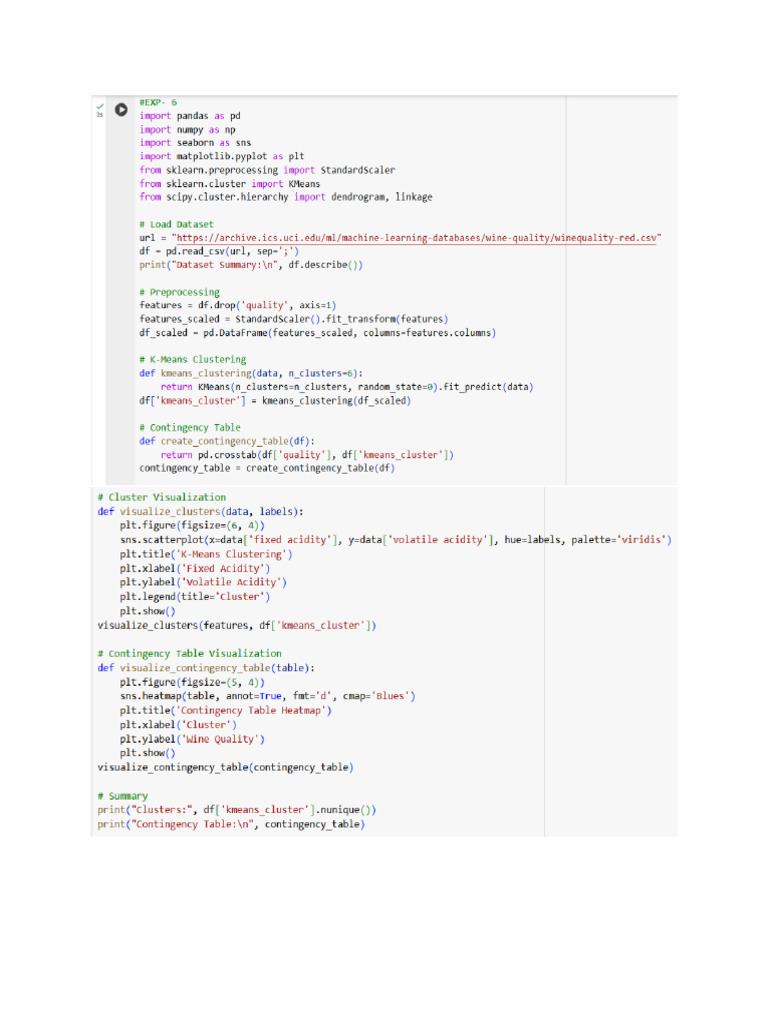
Task: Click the green execution checkmark indicator
Action: [x=99, y=105]
